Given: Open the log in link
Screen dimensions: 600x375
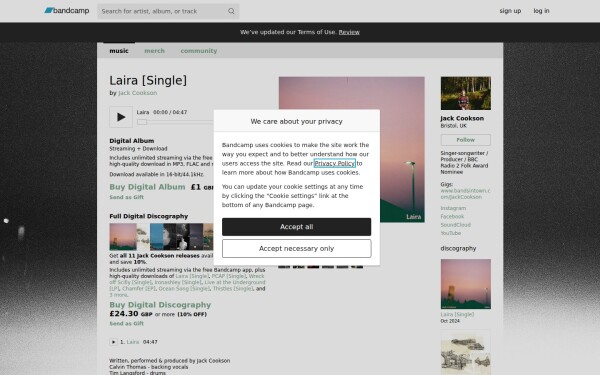Looking at the screenshot, I should (x=541, y=11).
